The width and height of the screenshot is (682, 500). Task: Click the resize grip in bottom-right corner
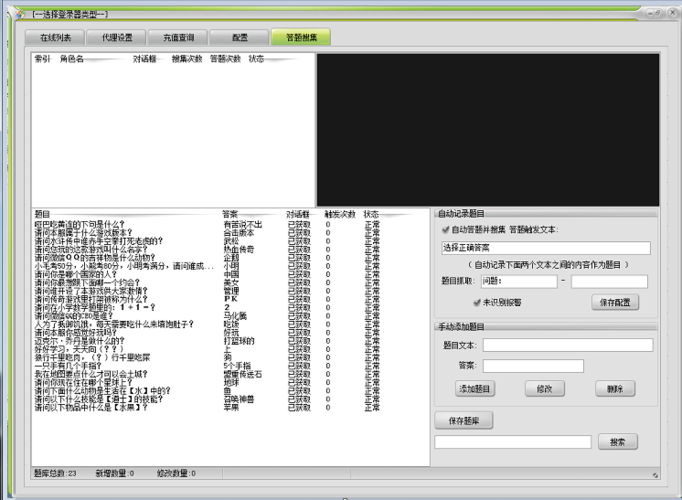pyautogui.click(x=655, y=475)
